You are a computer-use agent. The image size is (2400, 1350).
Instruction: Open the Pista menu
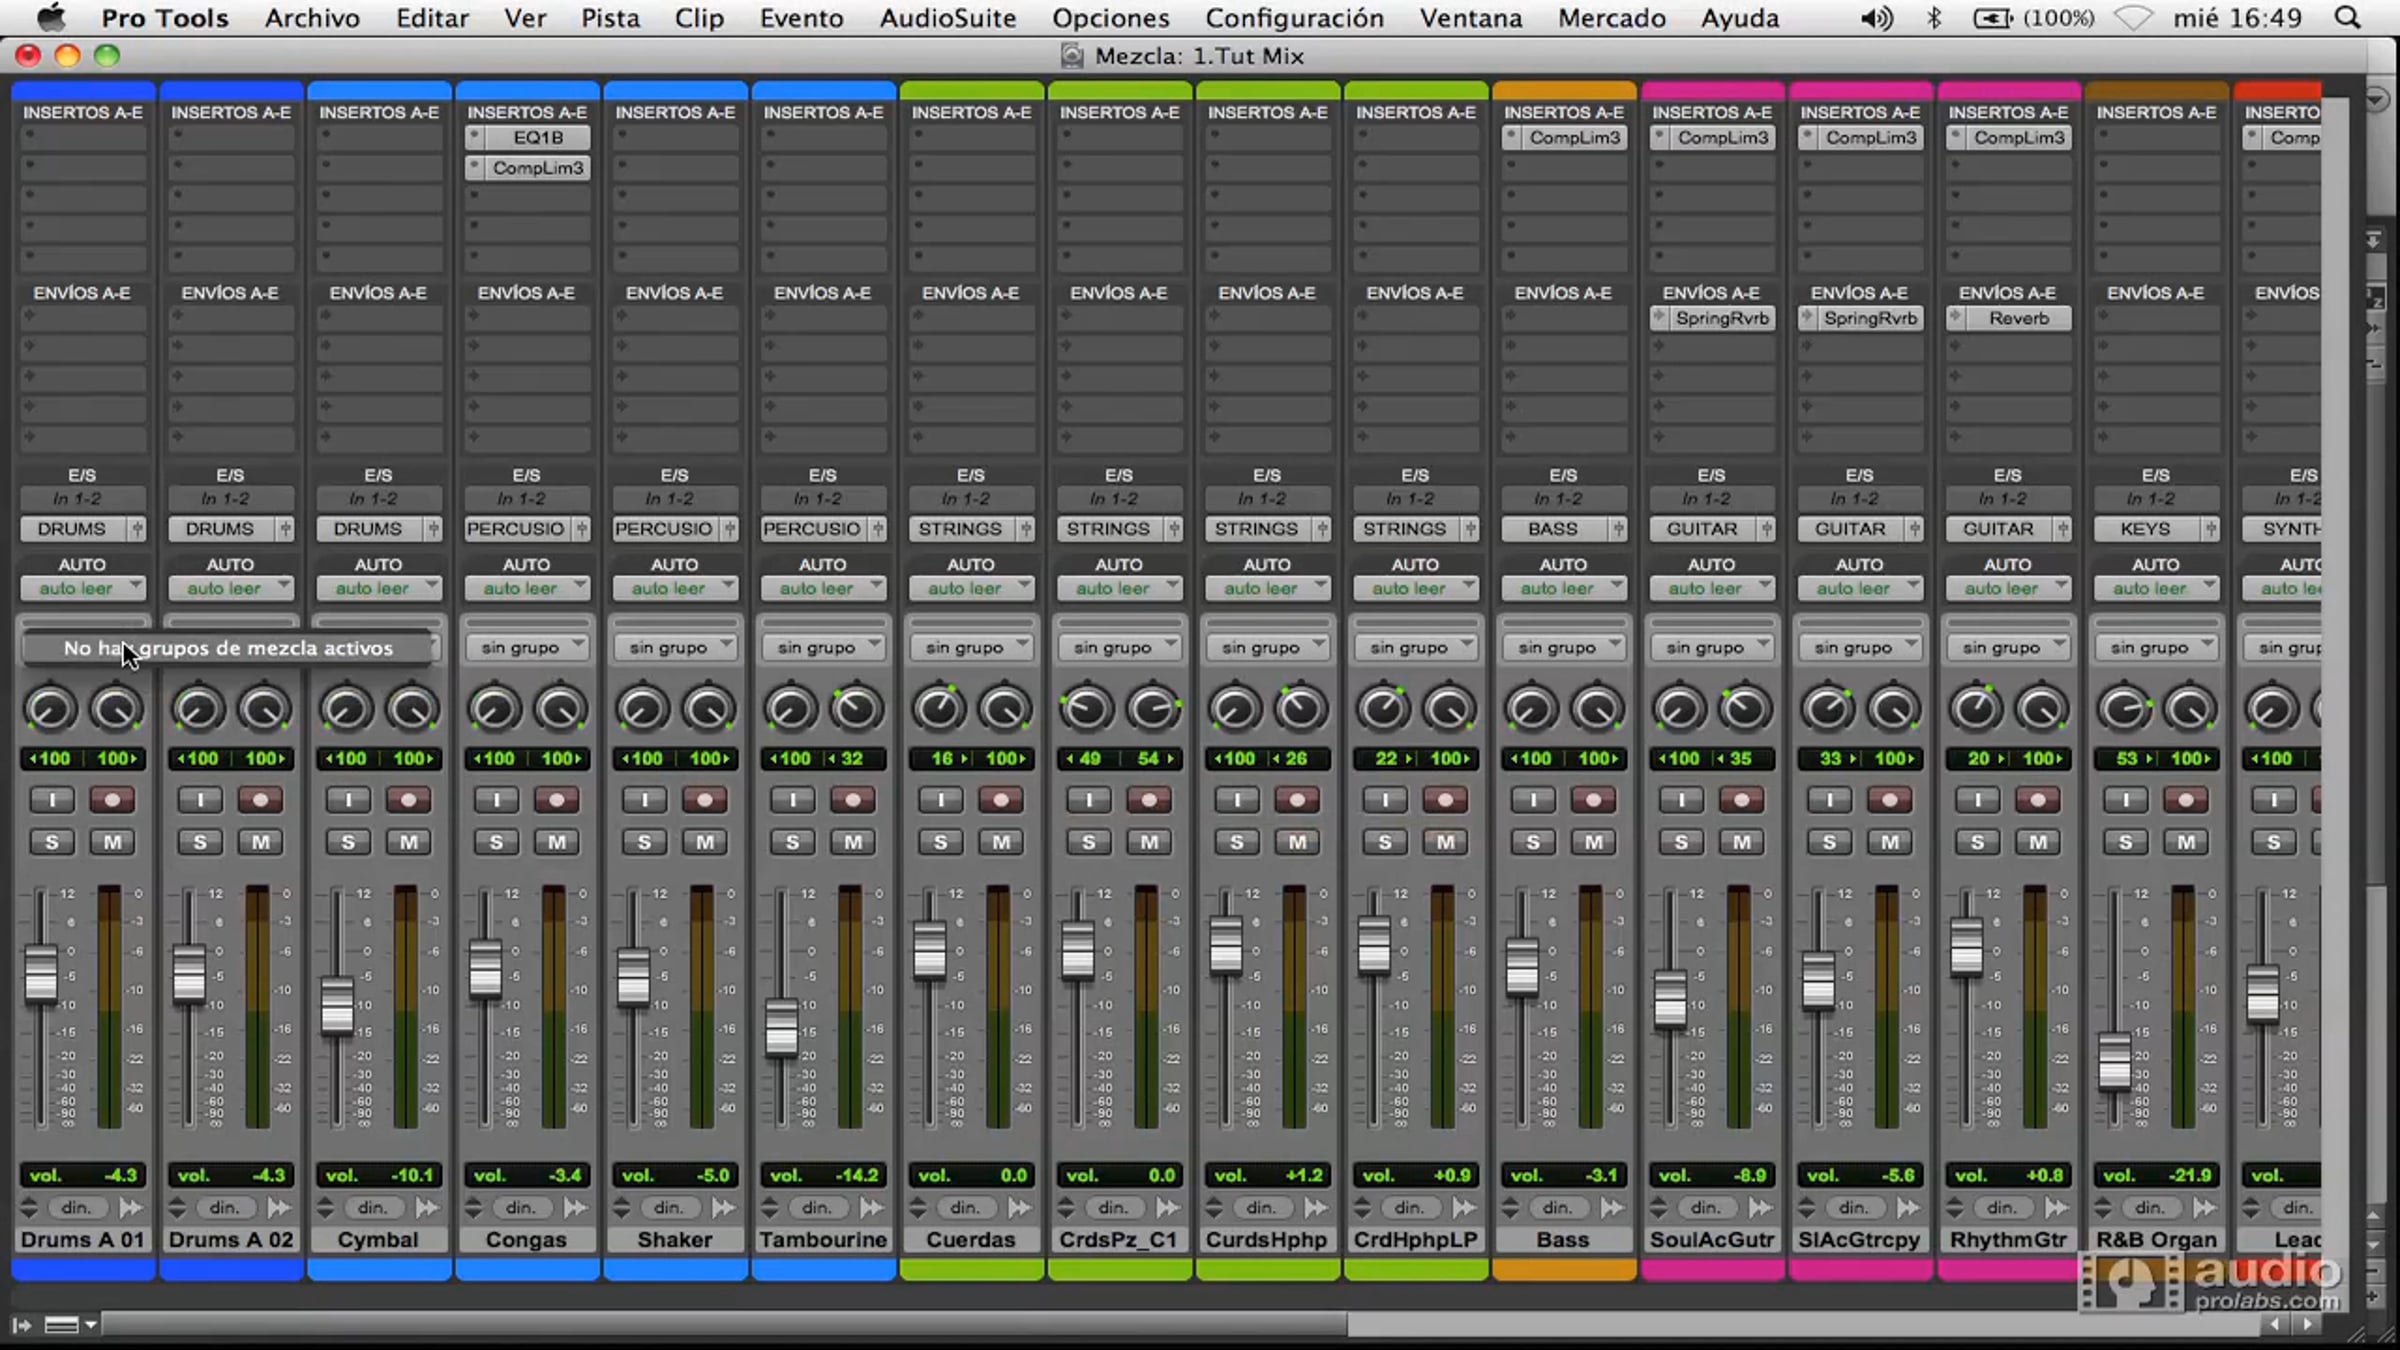click(x=610, y=18)
